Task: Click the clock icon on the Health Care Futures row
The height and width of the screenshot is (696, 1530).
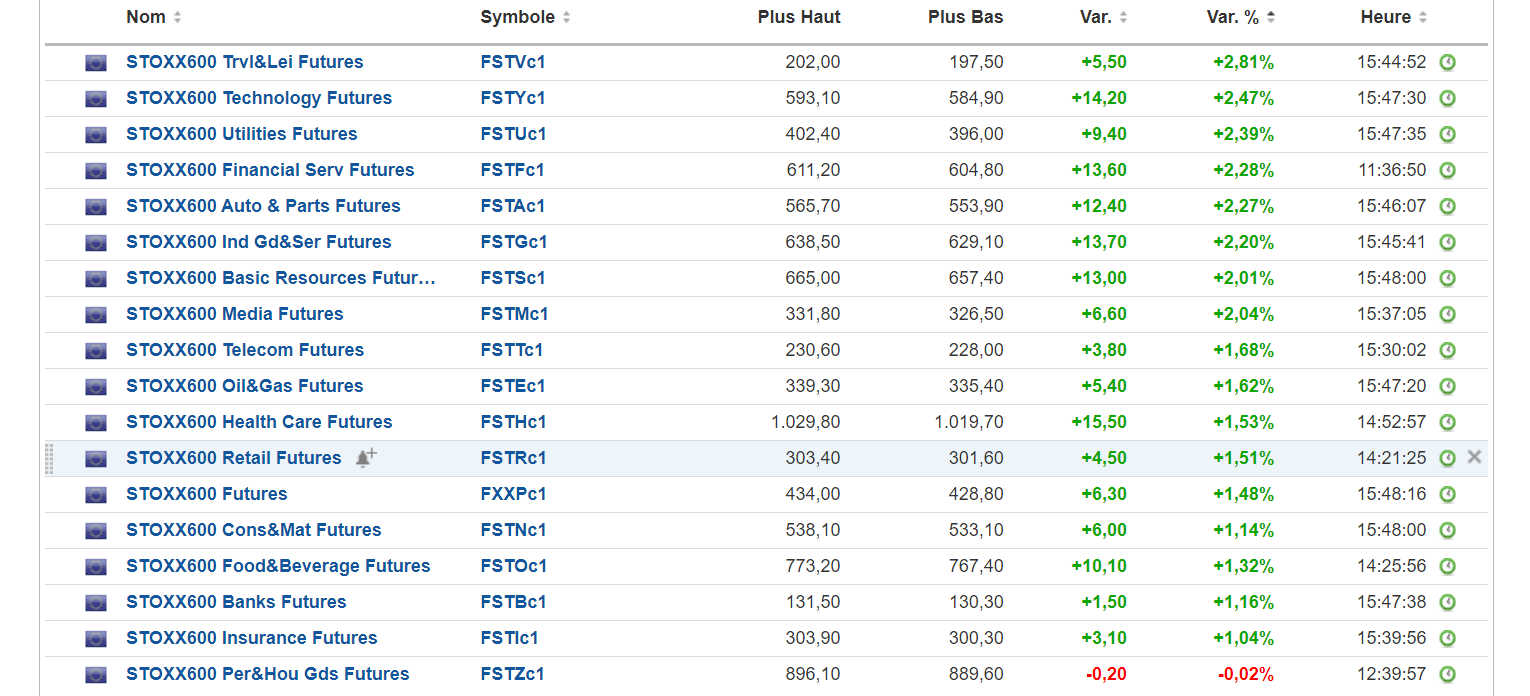Action: click(x=1447, y=422)
